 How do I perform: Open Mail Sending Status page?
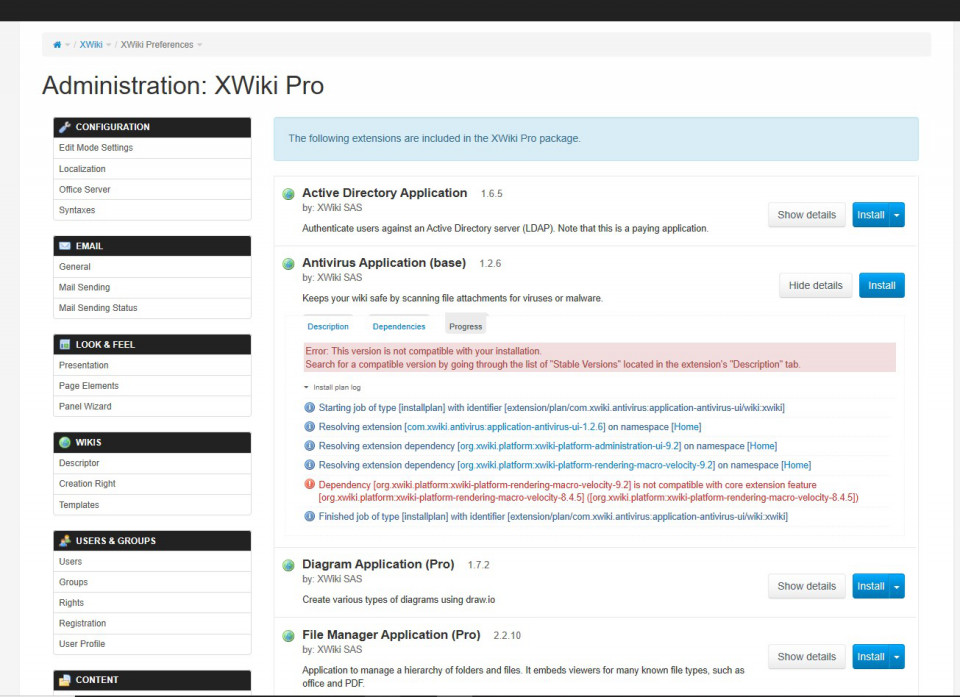pyautogui.click(x=152, y=308)
